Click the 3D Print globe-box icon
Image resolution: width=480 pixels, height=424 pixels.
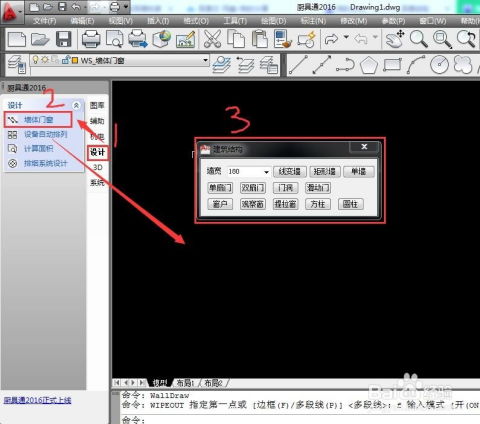tap(162, 39)
